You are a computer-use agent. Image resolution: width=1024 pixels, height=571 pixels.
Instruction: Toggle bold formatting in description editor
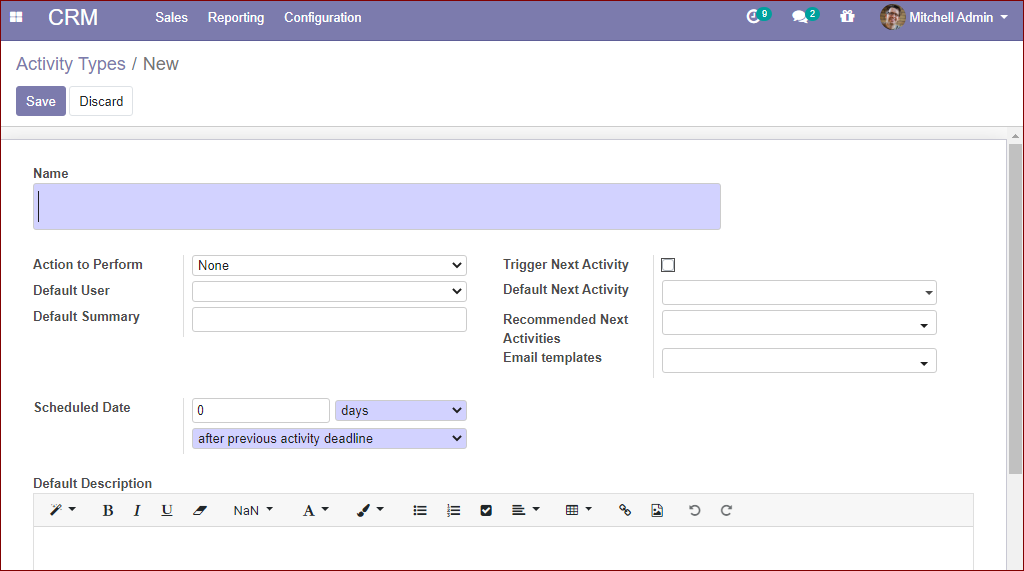108,510
